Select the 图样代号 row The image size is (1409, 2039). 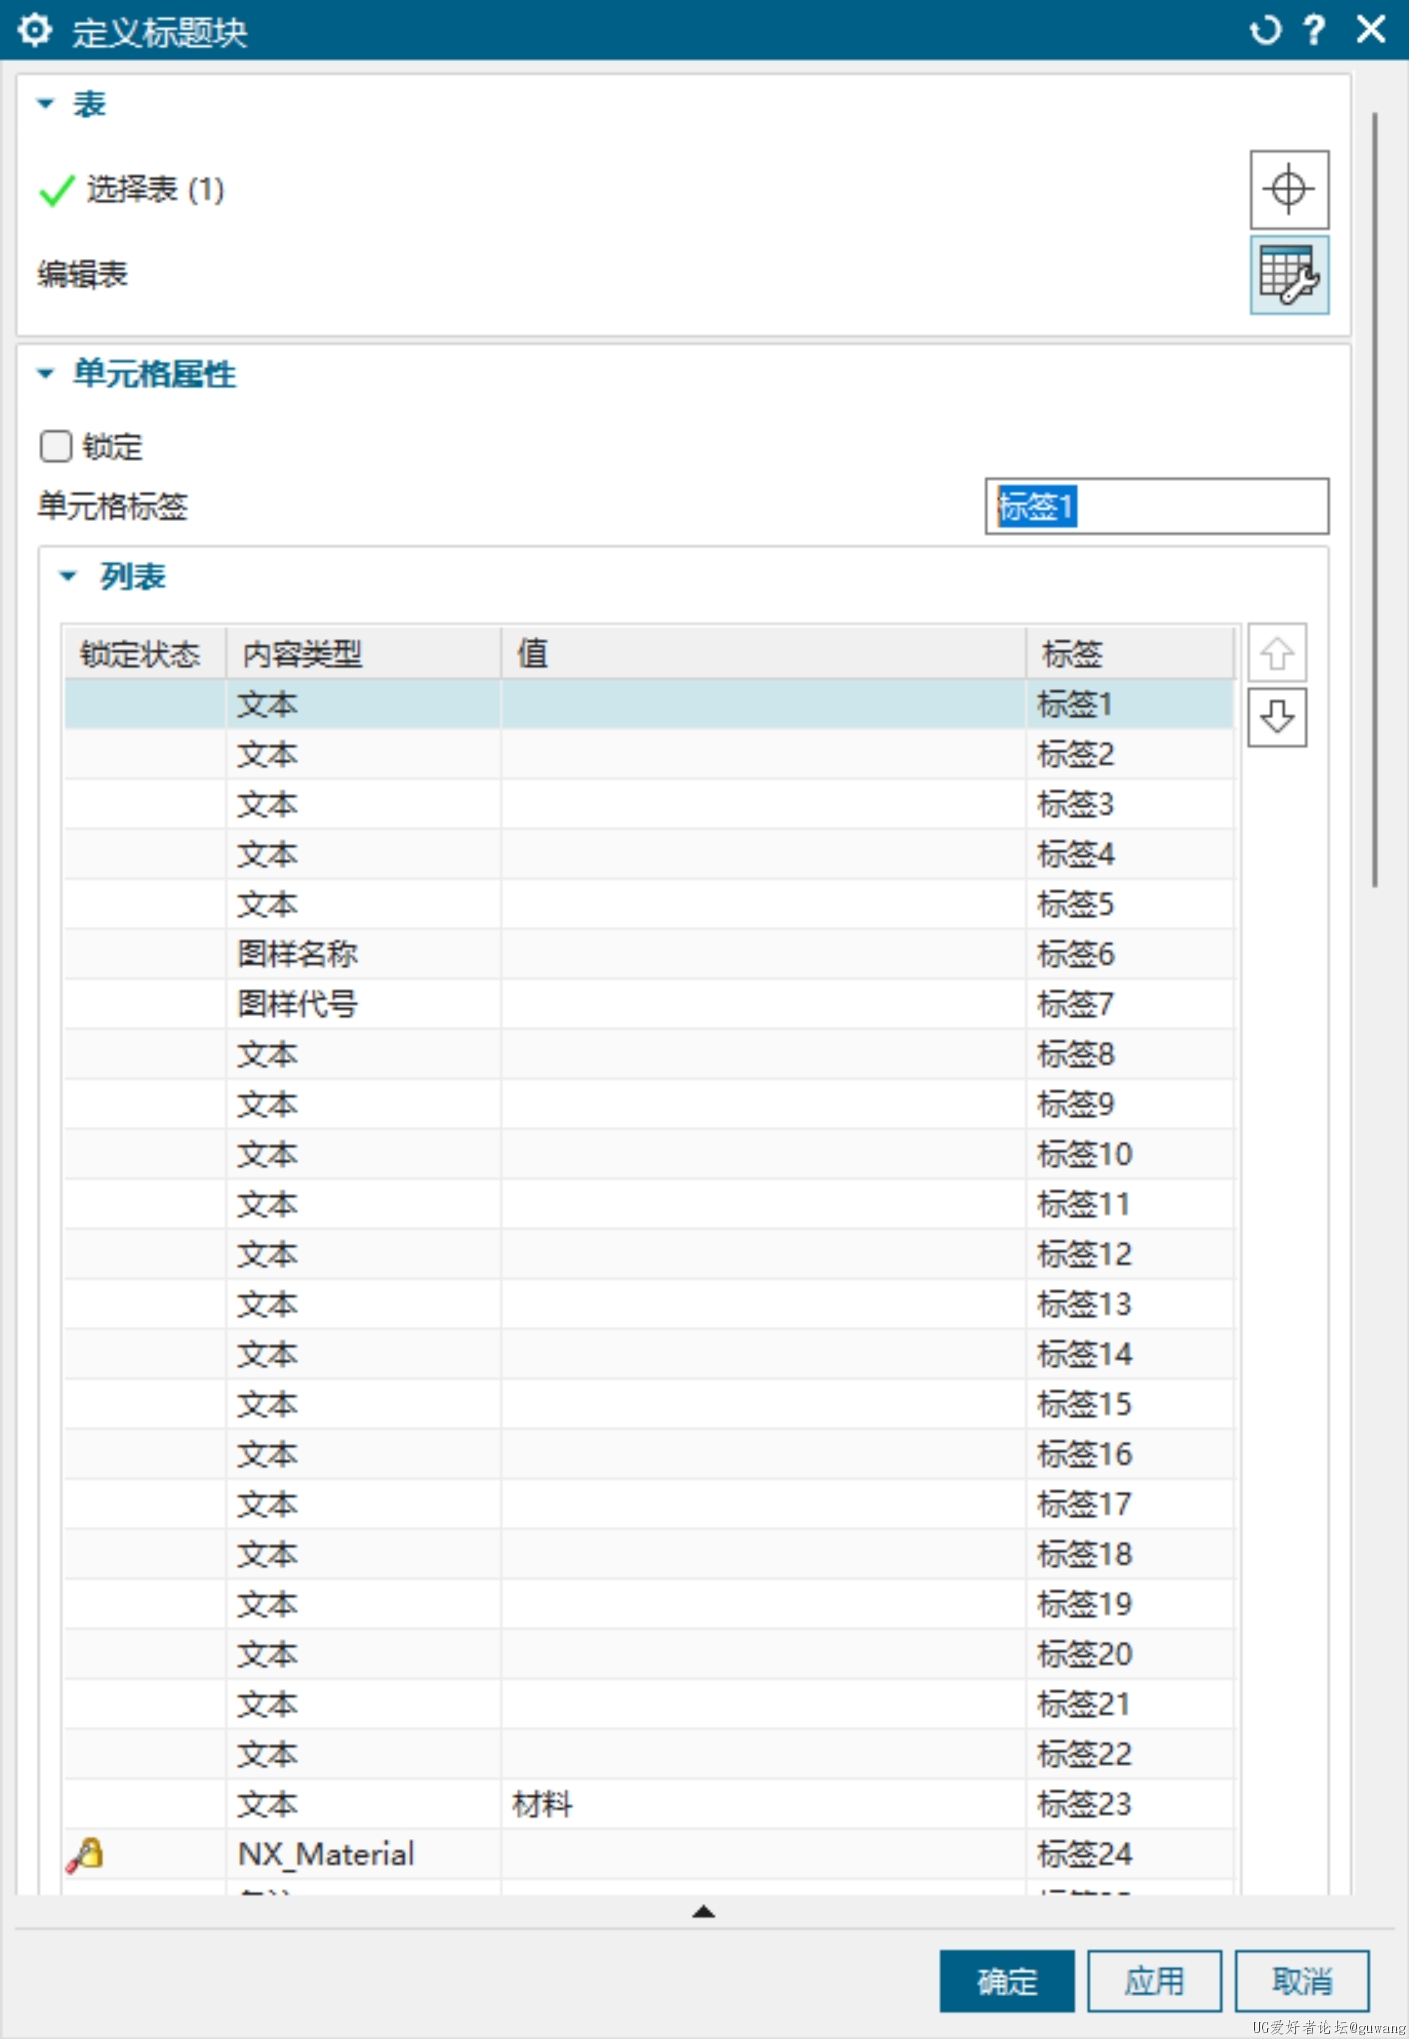pos(649,1004)
